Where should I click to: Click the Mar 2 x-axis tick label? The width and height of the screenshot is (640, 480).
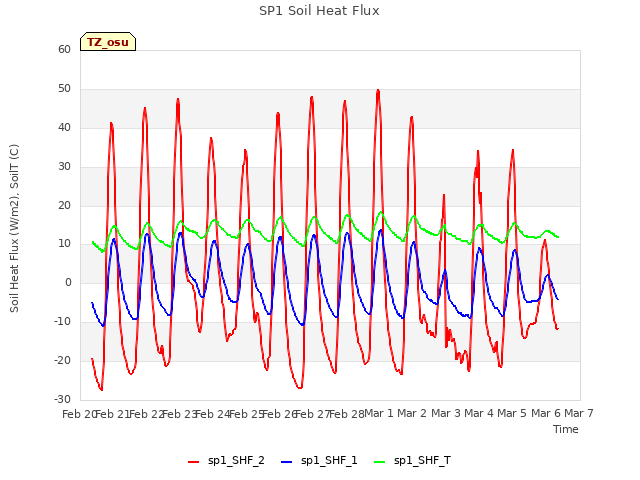tap(412, 413)
